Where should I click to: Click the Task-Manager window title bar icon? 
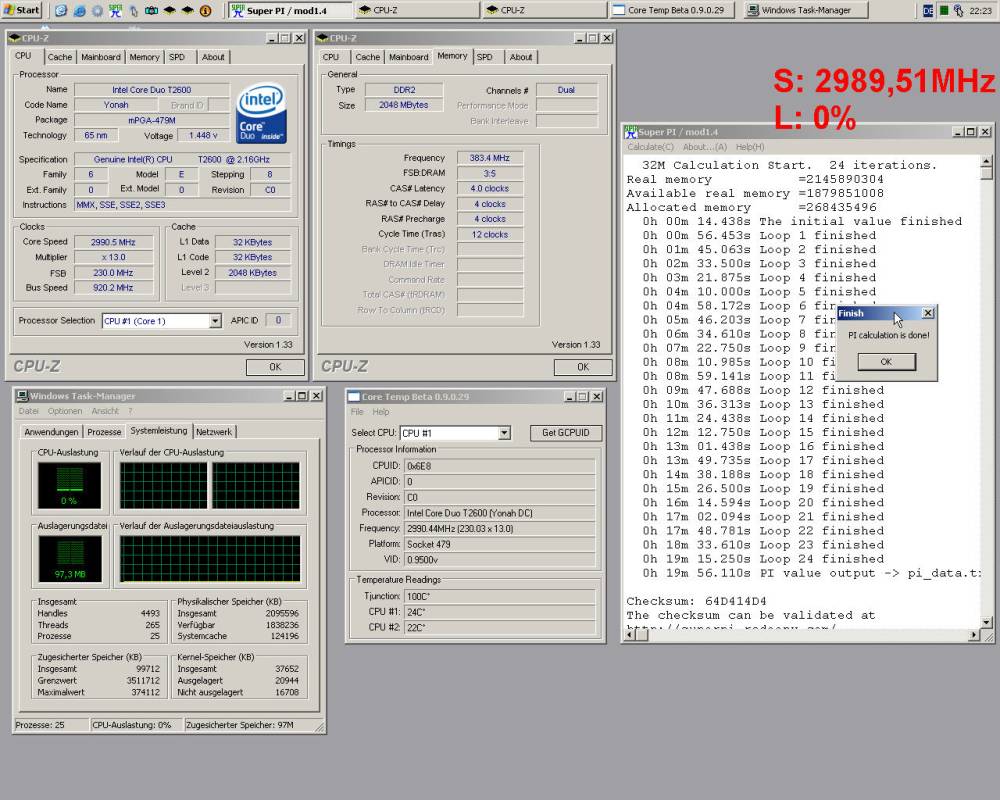[22, 396]
